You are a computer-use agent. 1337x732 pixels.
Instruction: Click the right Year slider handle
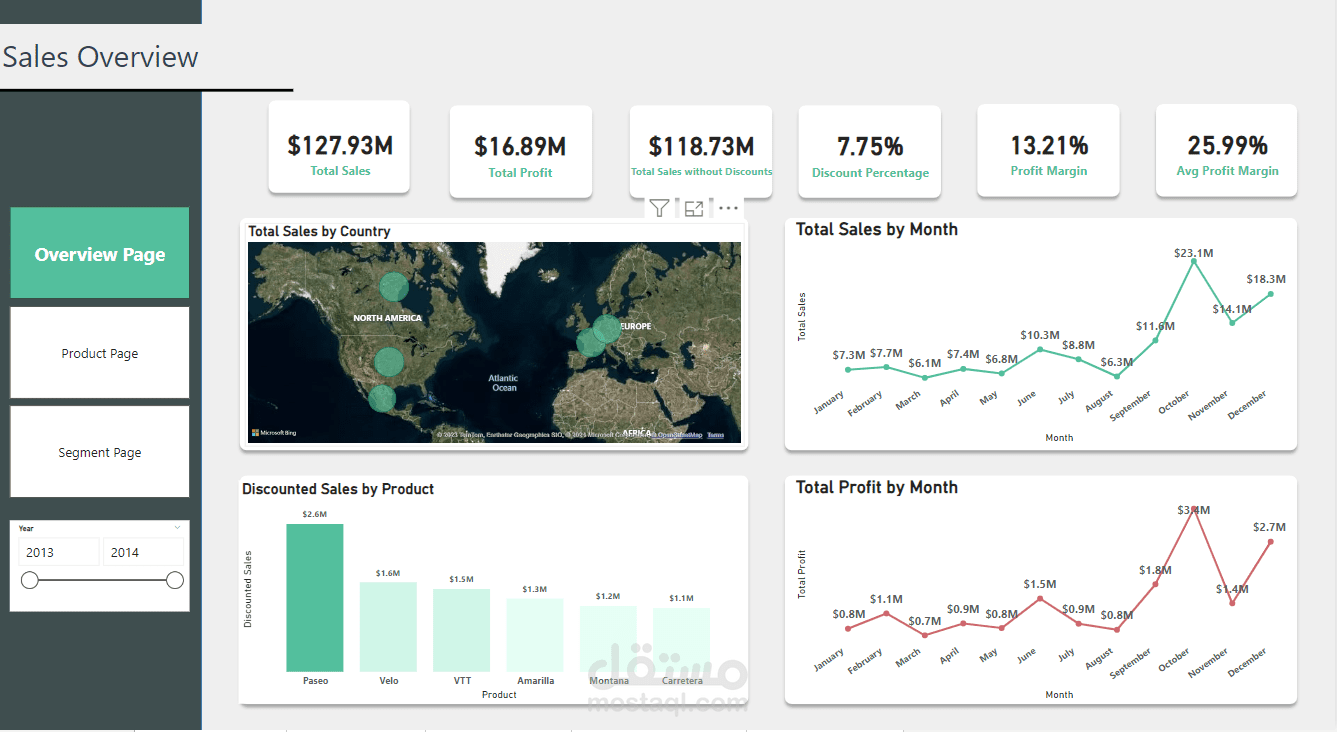pyautogui.click(x=175, y=580)
